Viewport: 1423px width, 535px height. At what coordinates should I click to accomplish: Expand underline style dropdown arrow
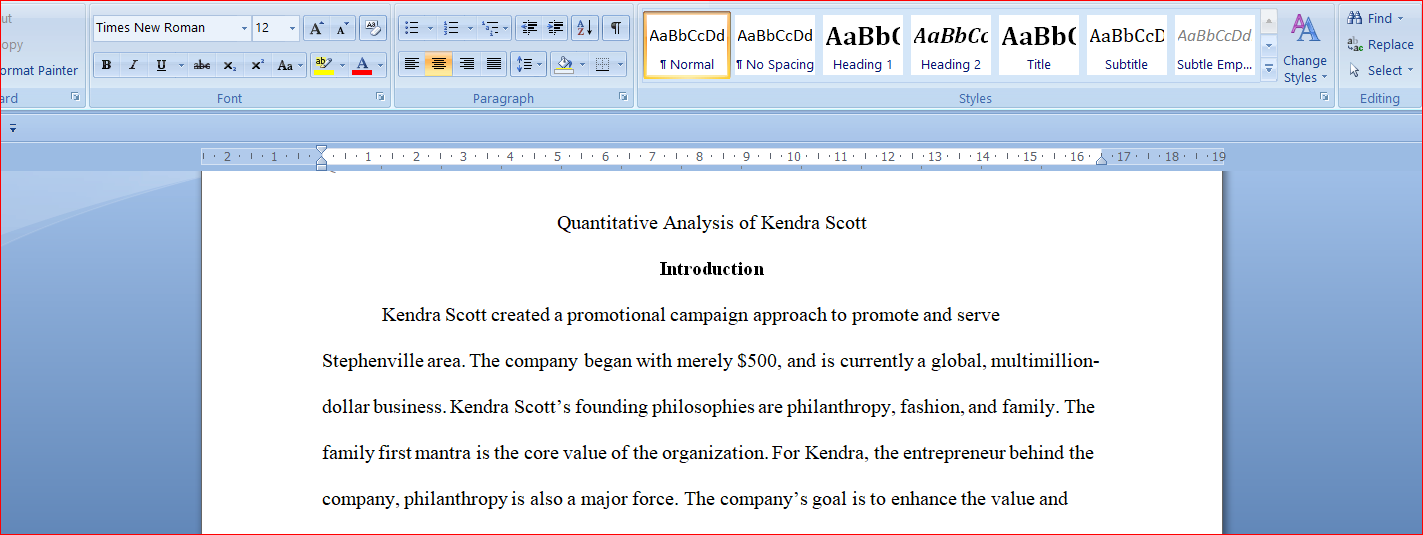(x=181, y=65)
